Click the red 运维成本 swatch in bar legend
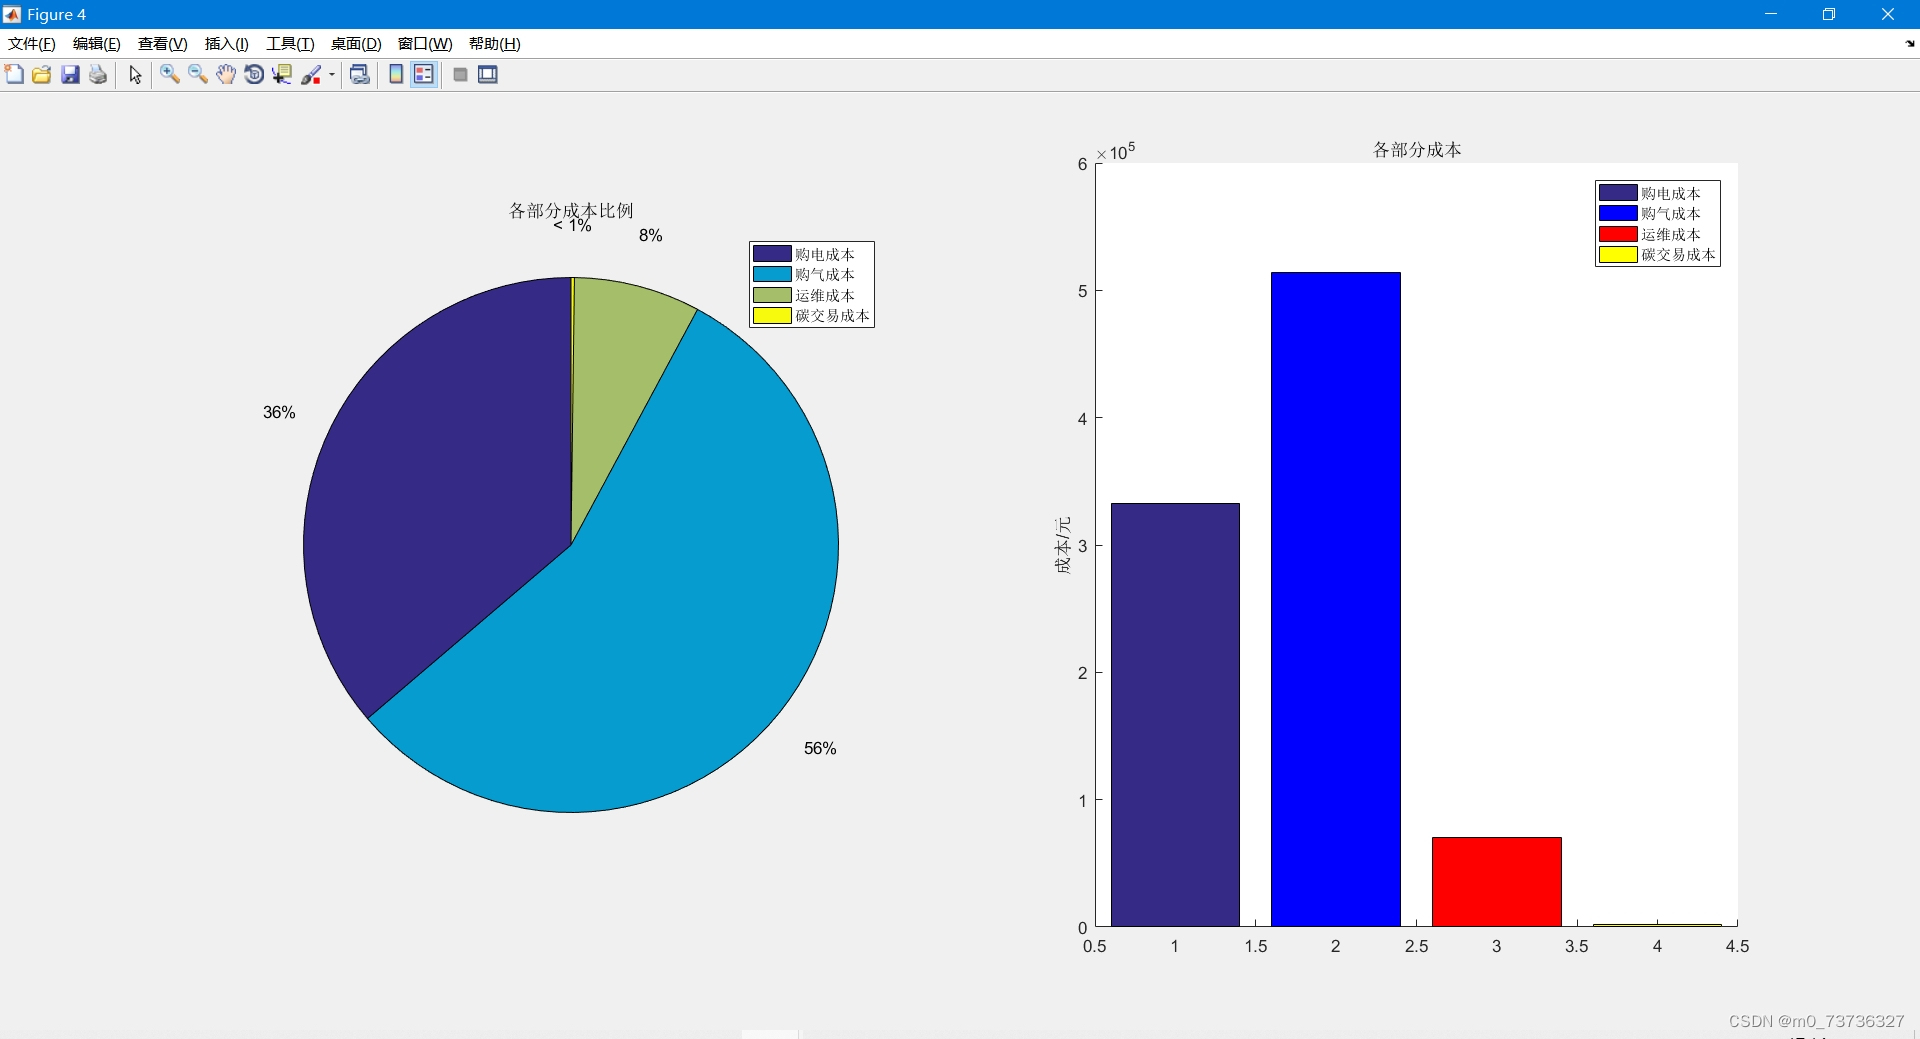Viewport: 1920px width, 1039px height. point(1618,234)
